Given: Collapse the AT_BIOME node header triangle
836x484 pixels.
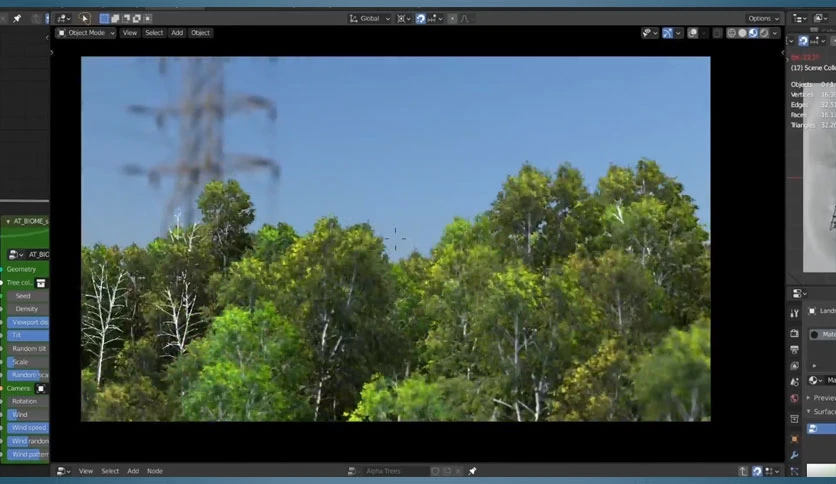Looking at the screenshot, I should (x=8, y=221).
